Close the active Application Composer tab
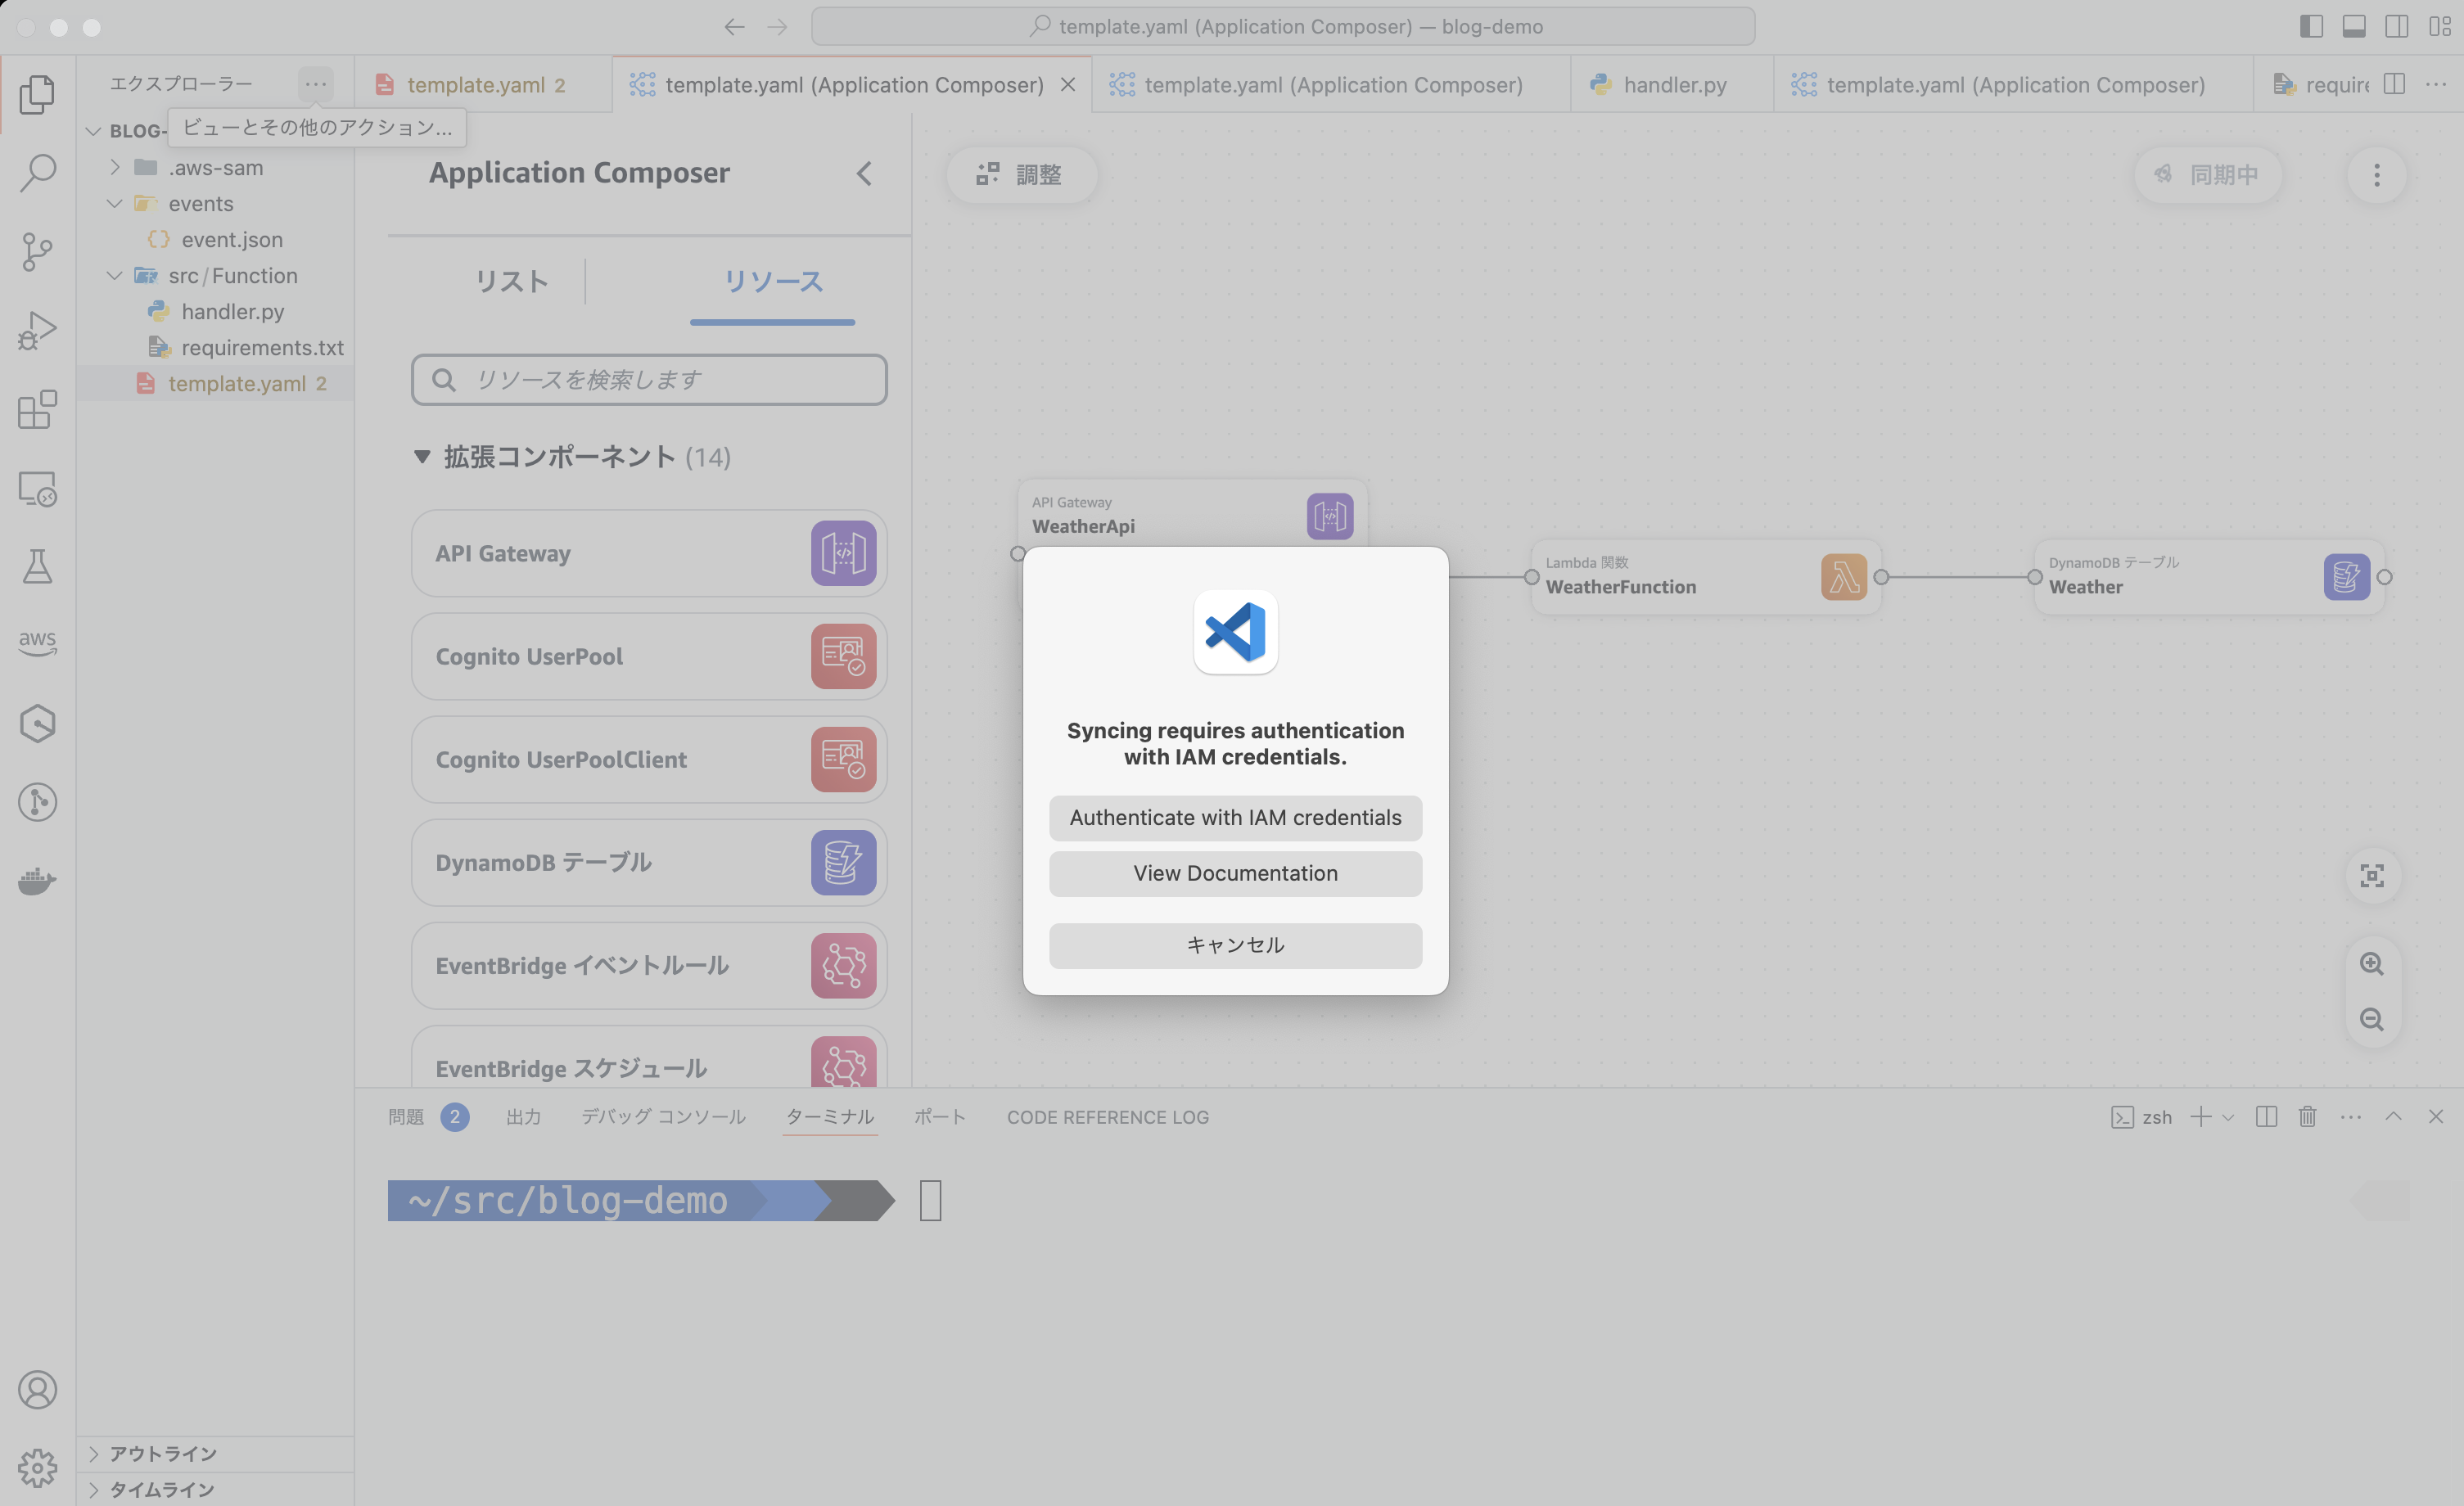Viewport: 2464px width, 1506px height. [1068, 84]
